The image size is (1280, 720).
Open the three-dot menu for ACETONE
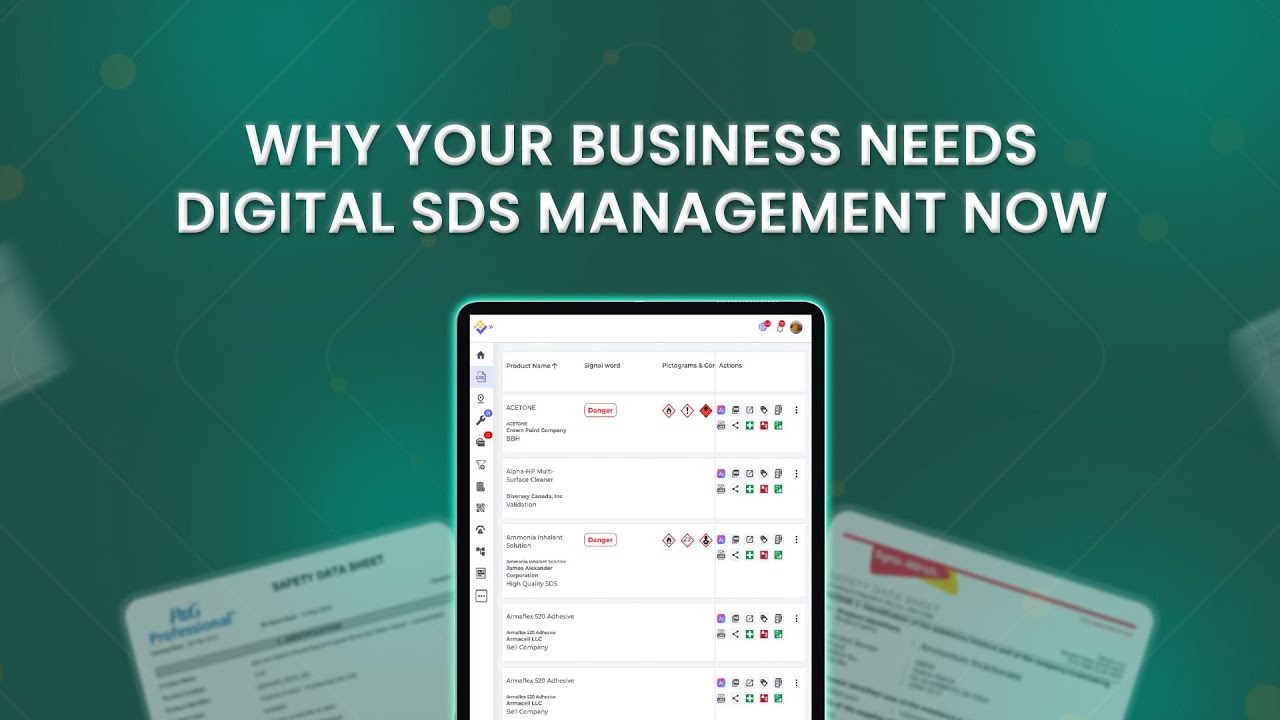797,410
